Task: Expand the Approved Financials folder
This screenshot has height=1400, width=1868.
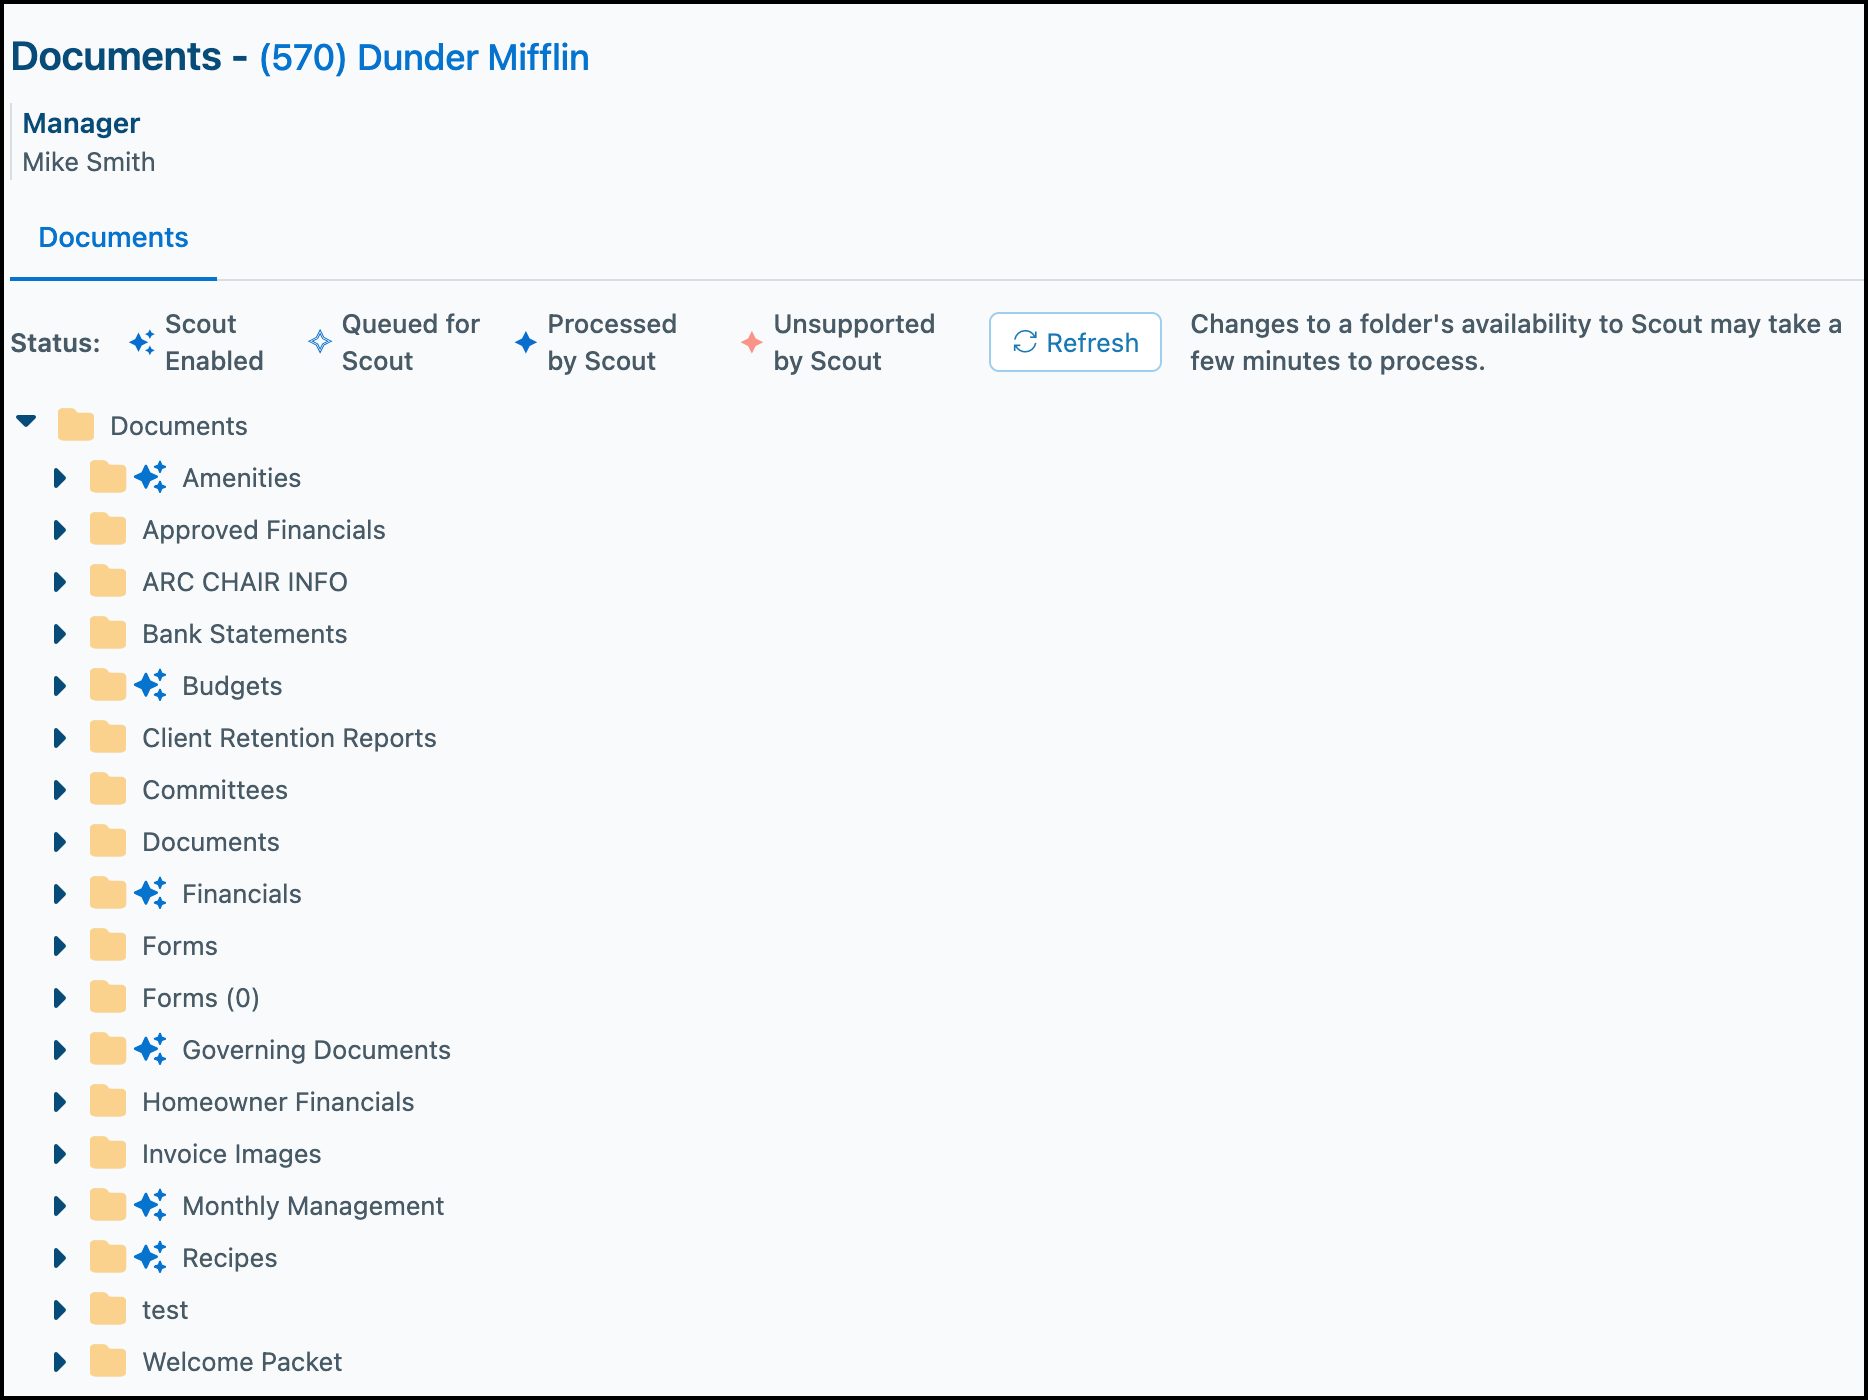Action: pos(60,530)
